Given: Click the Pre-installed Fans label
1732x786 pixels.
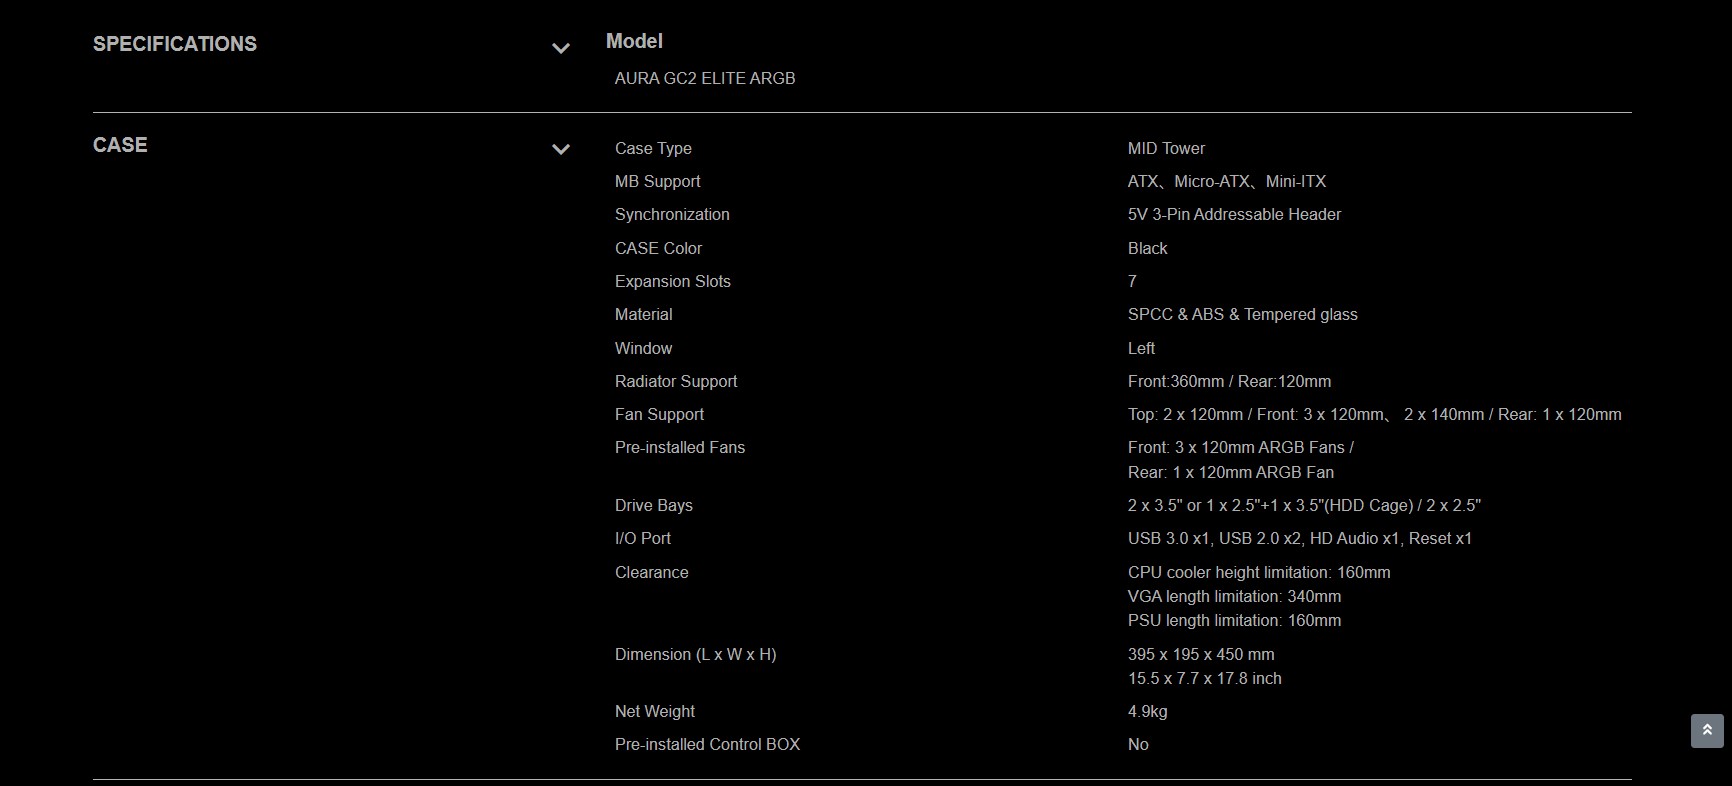Looking at the screenshot, I should tap(680, 447).
